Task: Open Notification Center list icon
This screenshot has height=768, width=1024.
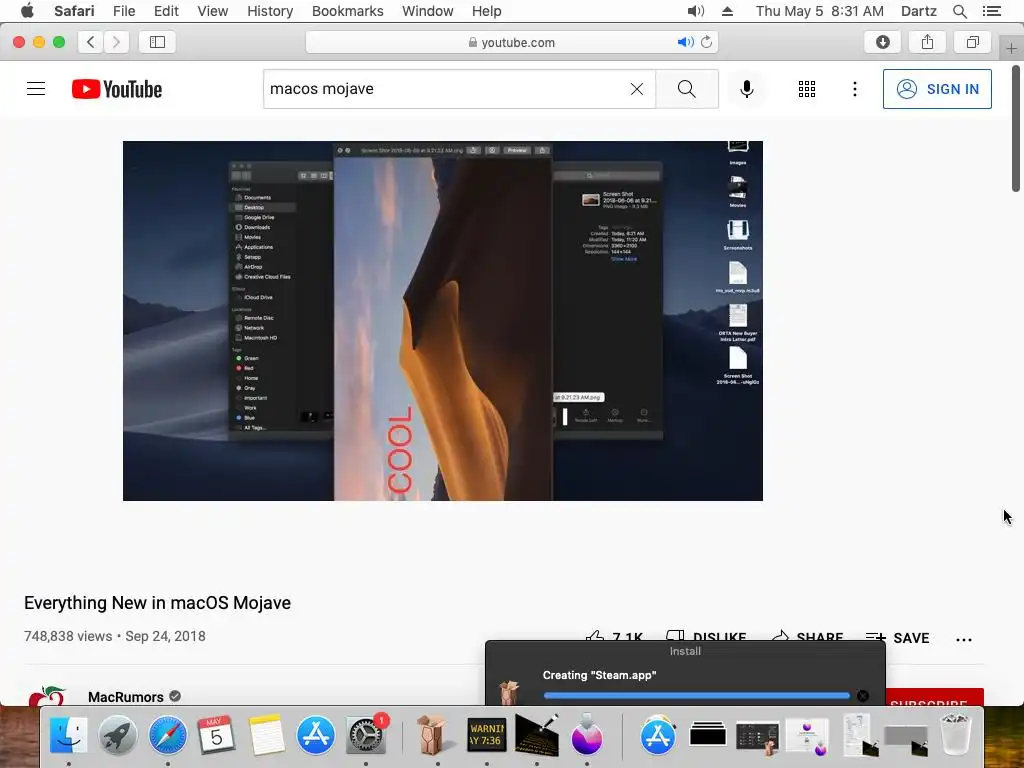Action: pyautogui.click(x=991, y=11)
